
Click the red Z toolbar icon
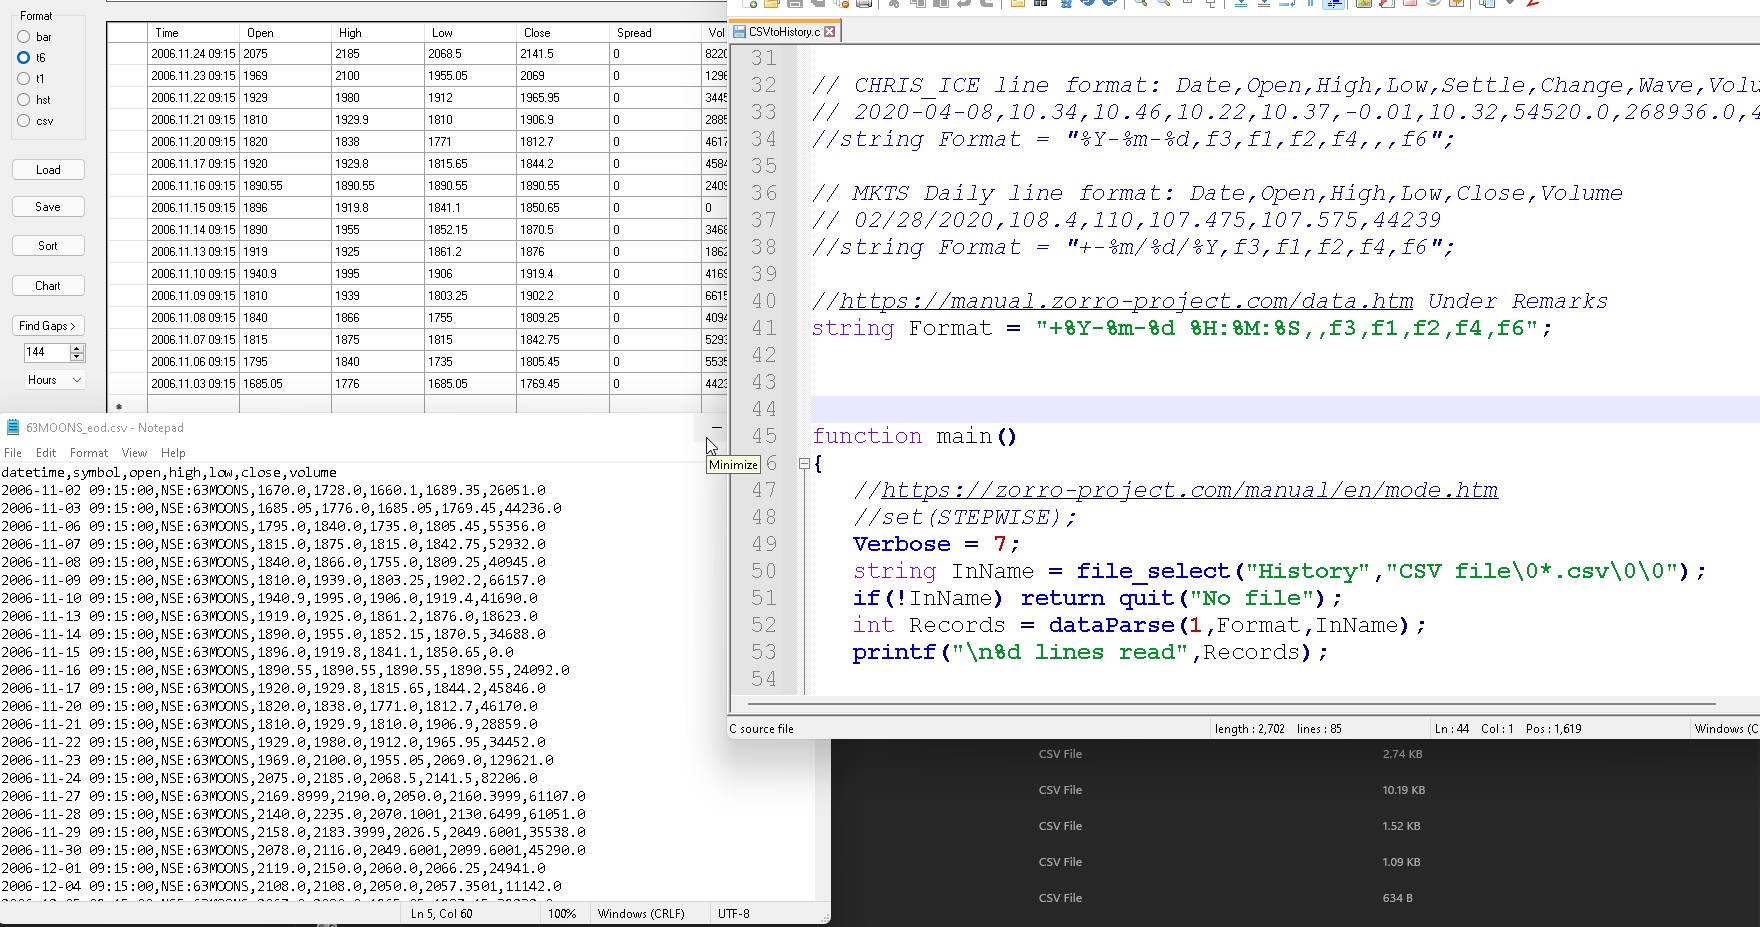point(1532,3)
